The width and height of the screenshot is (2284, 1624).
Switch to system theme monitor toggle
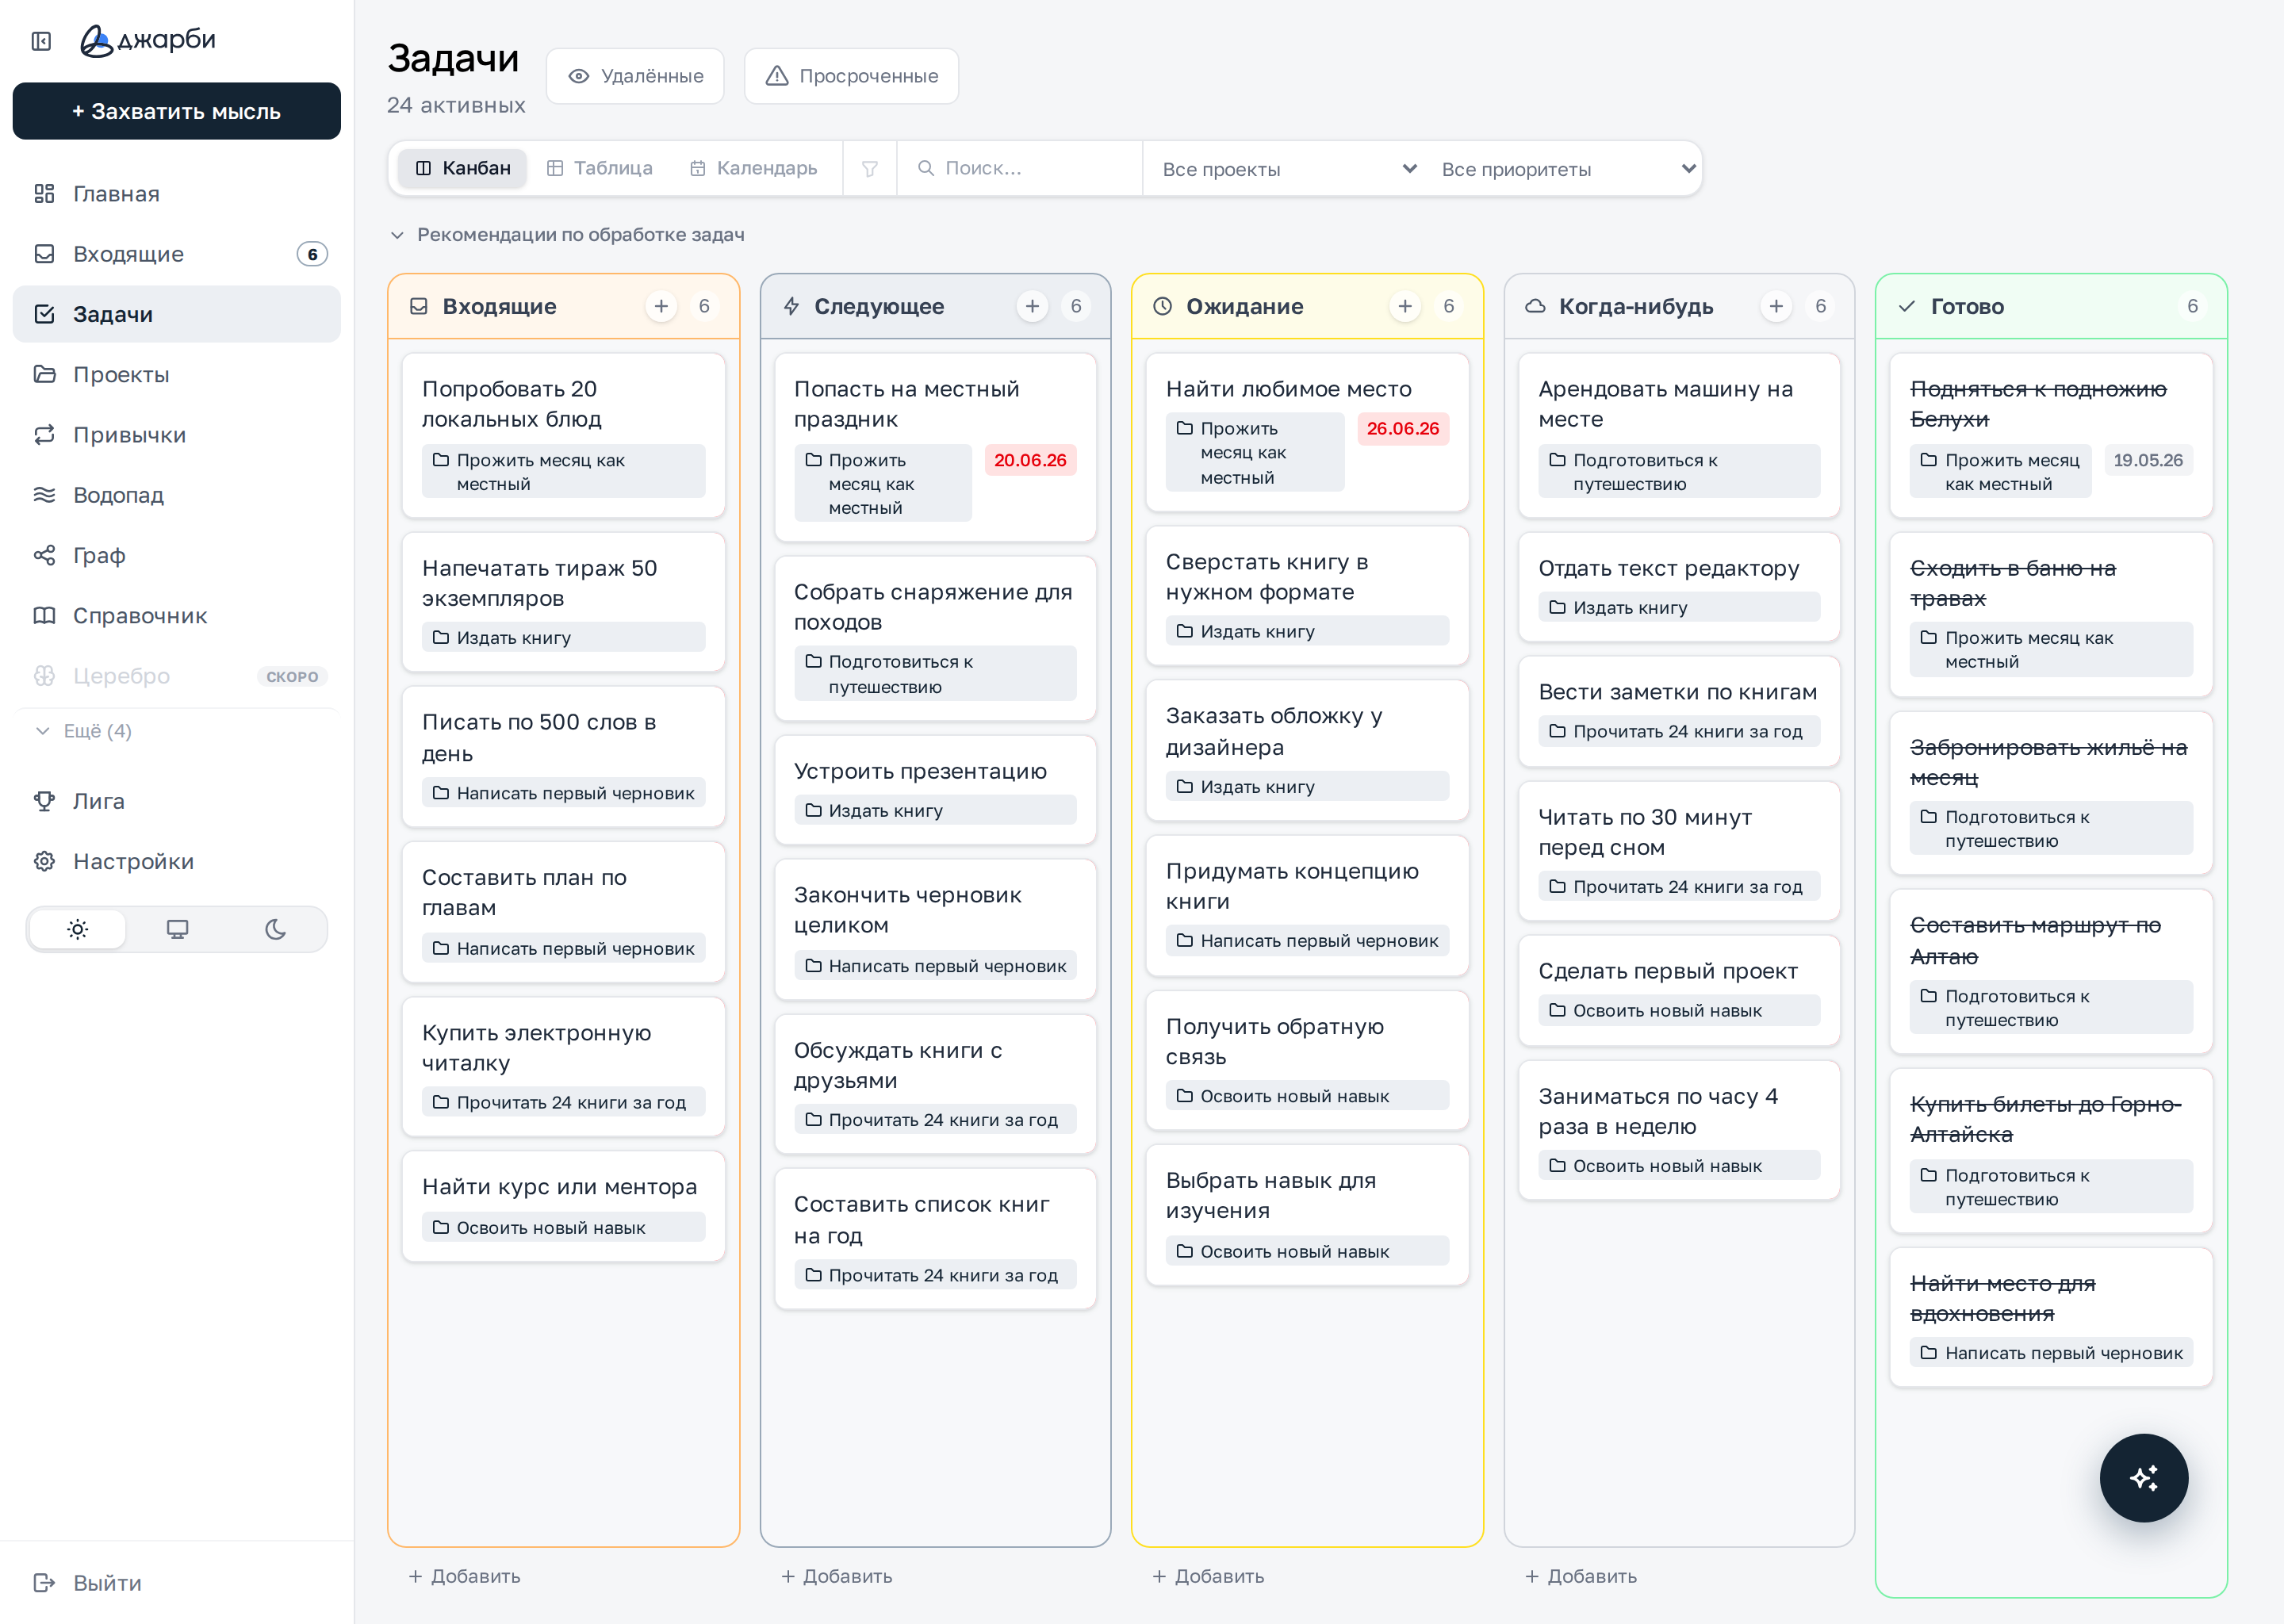[177, 929]
